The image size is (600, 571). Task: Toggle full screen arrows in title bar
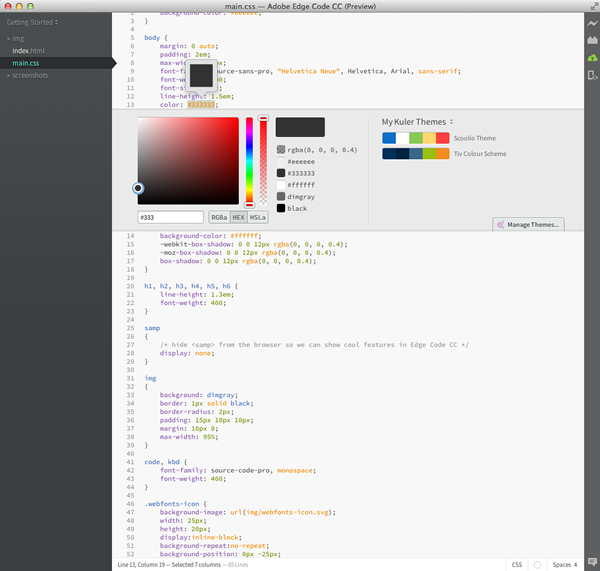(x=594, y=6)
